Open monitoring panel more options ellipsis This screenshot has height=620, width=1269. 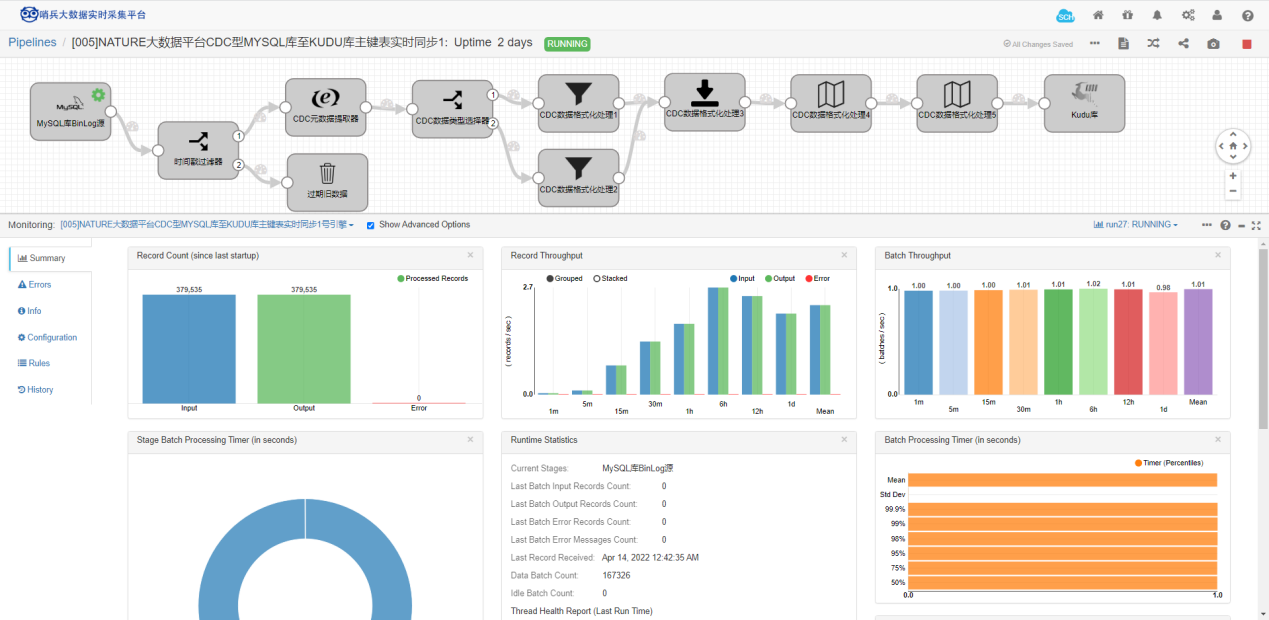[x=1207, y=225]
